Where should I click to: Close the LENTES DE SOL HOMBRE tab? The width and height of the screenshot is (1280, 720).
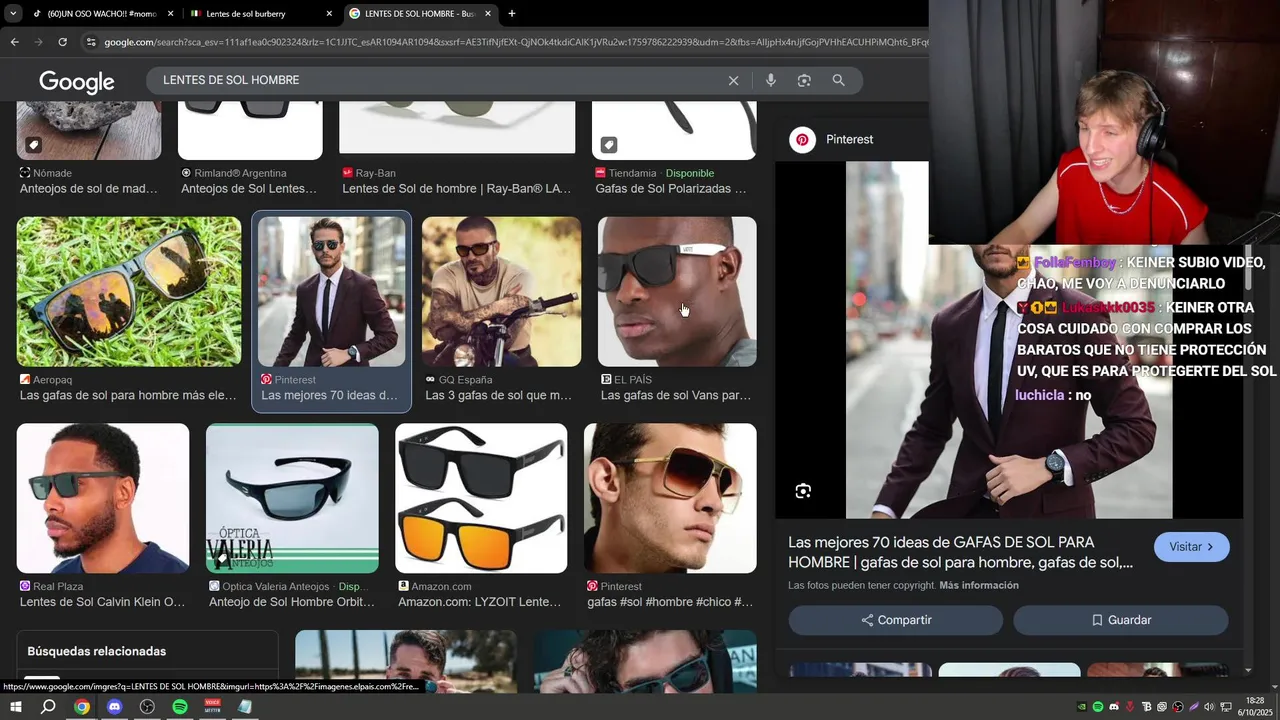coord(488,14)
